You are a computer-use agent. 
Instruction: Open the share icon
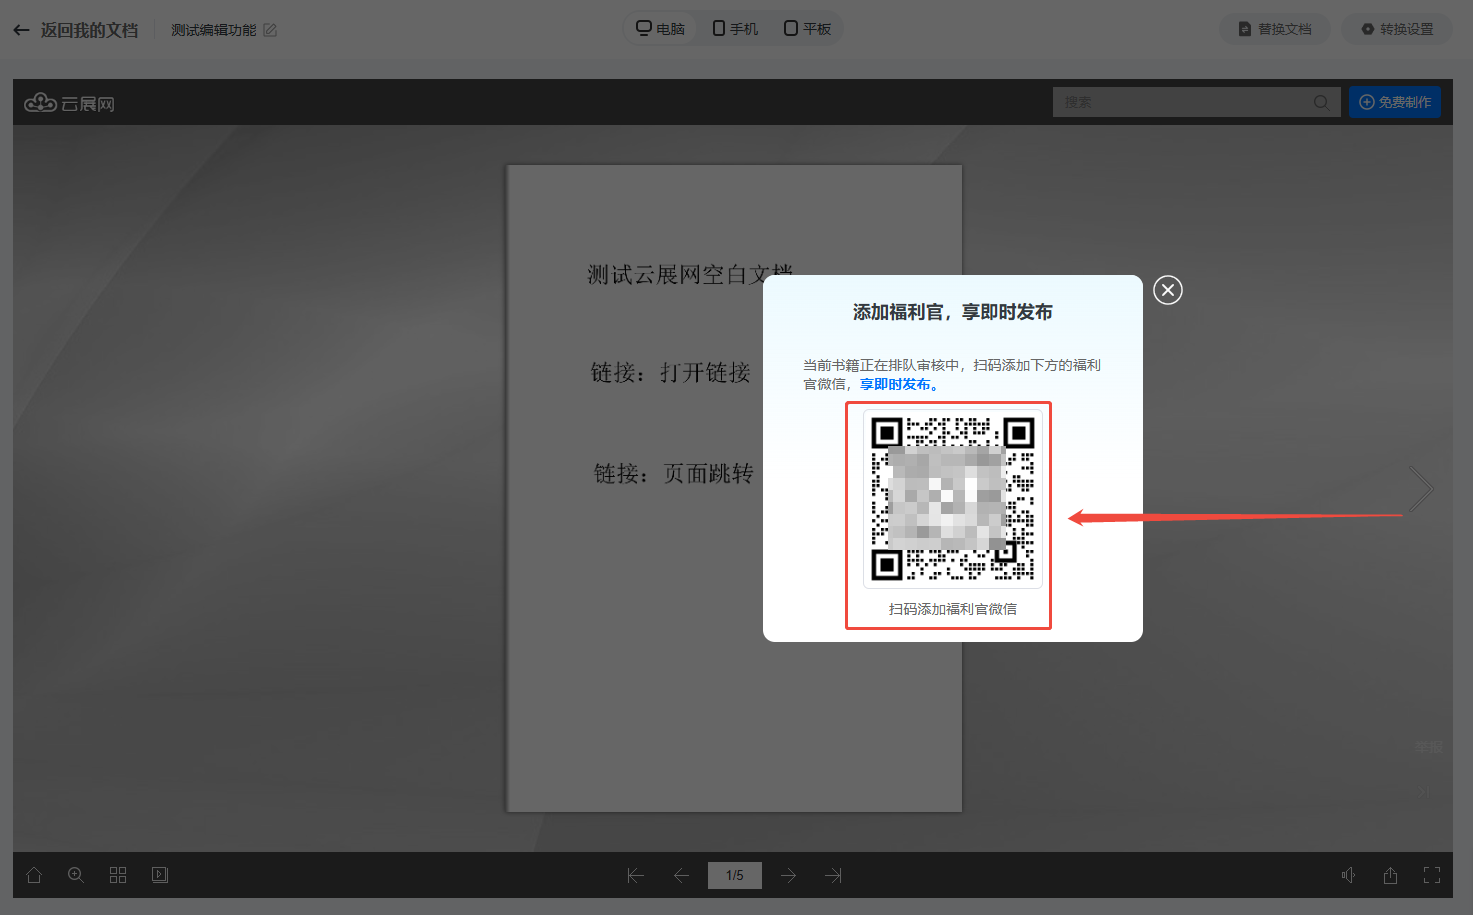(x=1390, y=876)
